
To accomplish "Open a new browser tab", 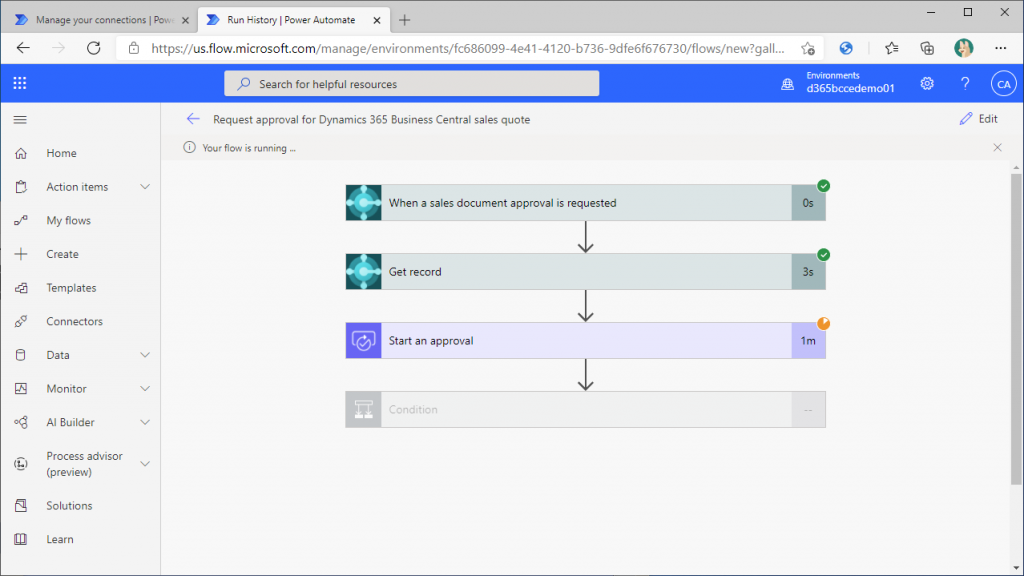I will [x=404, y=20].
